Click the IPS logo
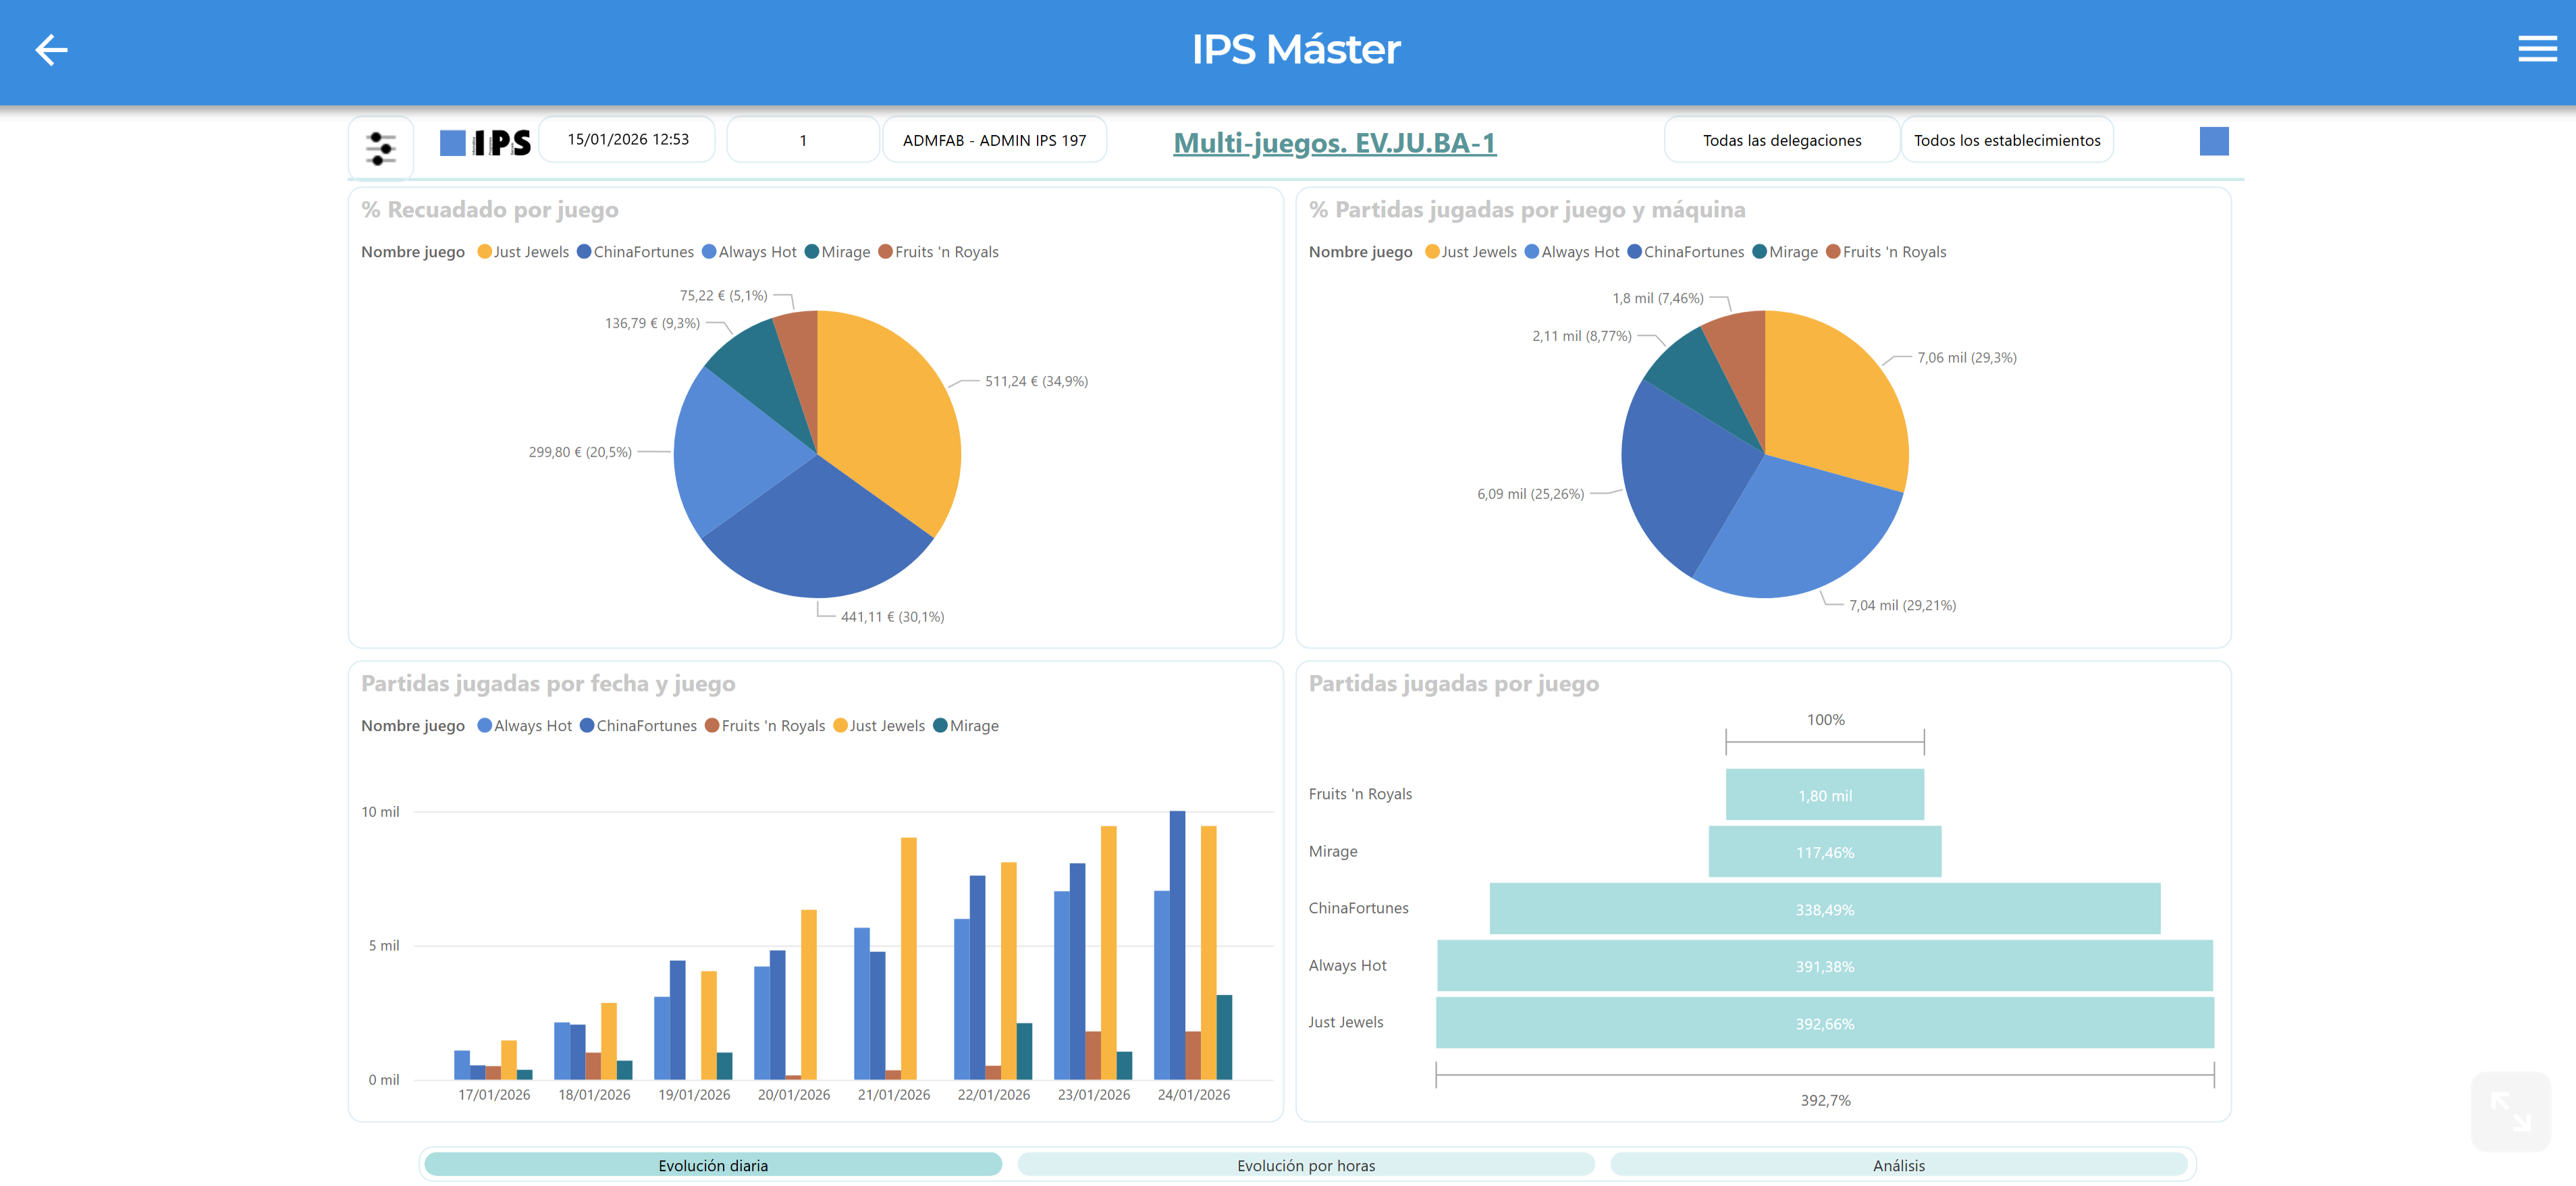The width and height of the screenshot is (2576, 1186). [486, 143]
